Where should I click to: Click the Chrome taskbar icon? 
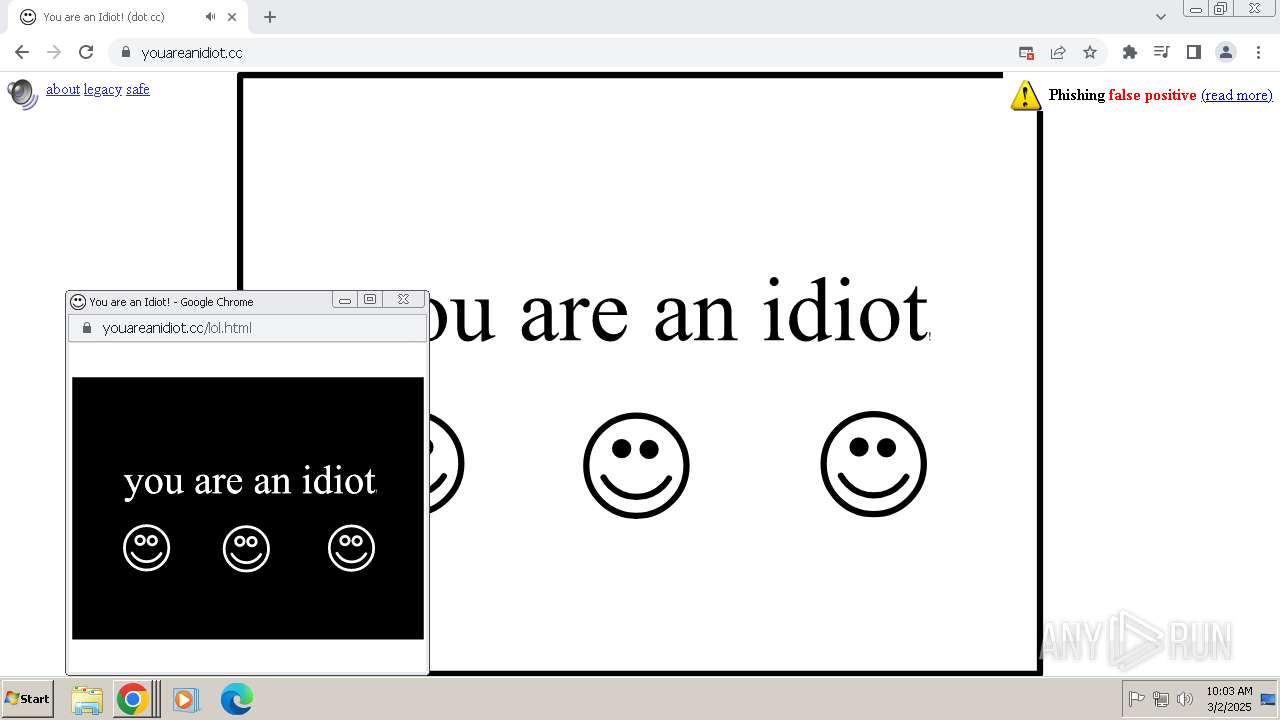pos(132,699)
